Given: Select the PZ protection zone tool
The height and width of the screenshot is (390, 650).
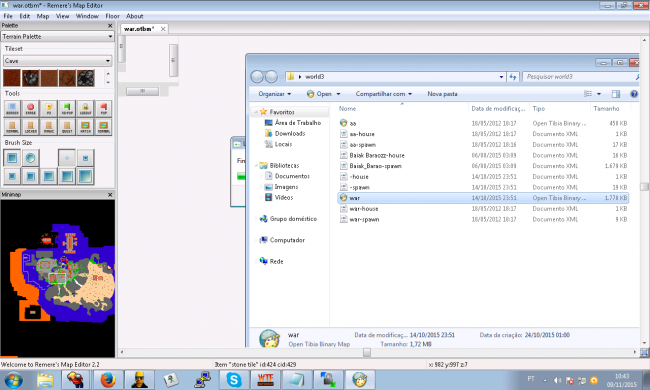Looking at the screenshot, I should tap(49, 109).
